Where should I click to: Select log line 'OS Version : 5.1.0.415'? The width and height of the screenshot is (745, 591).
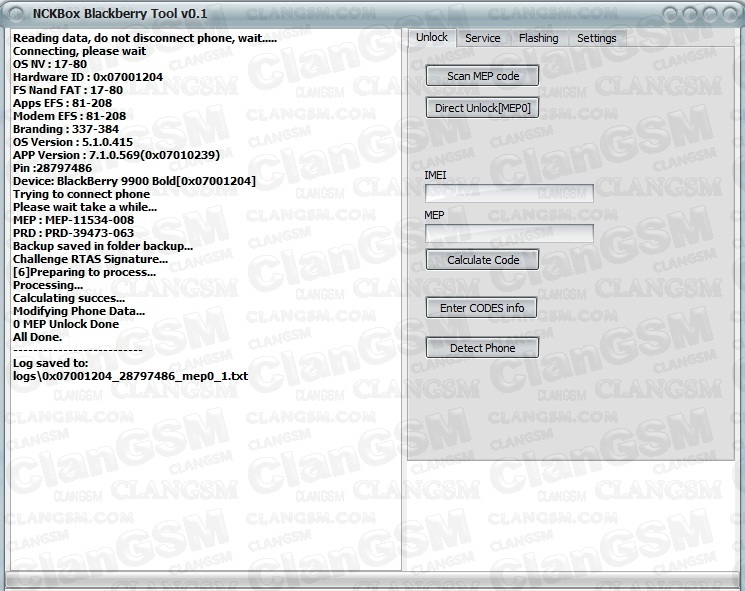coord(73,142)
